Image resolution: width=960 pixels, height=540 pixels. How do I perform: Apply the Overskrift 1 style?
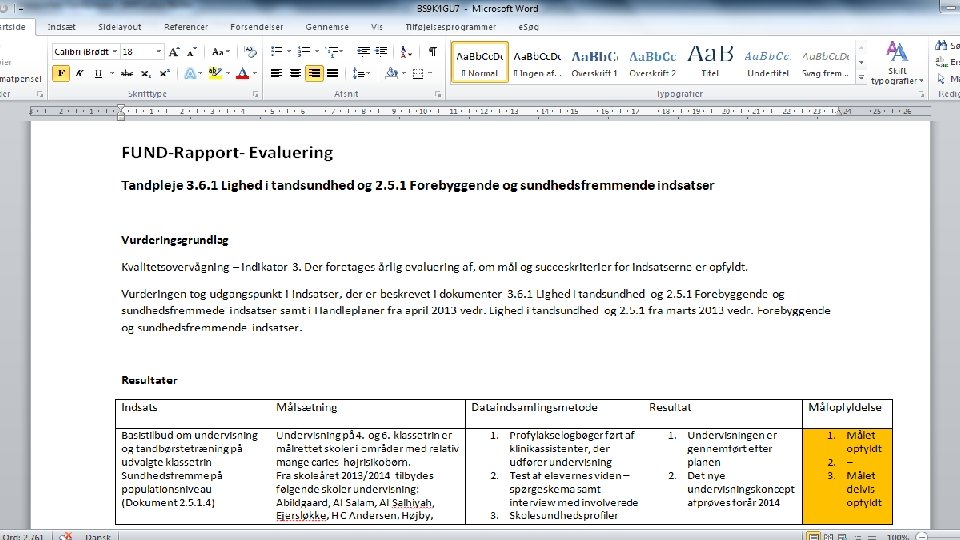pyautogui.click(x=594, y=62)
